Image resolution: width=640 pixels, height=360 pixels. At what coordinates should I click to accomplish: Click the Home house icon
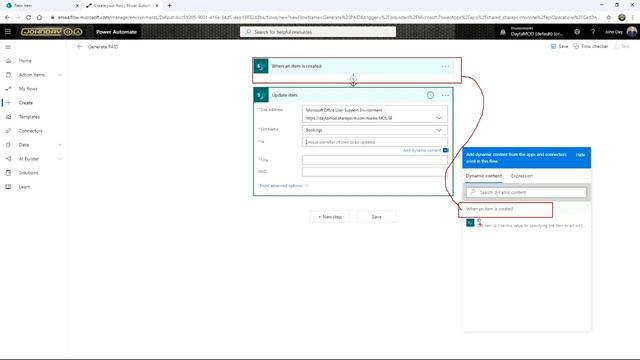[x=8, y=61]
